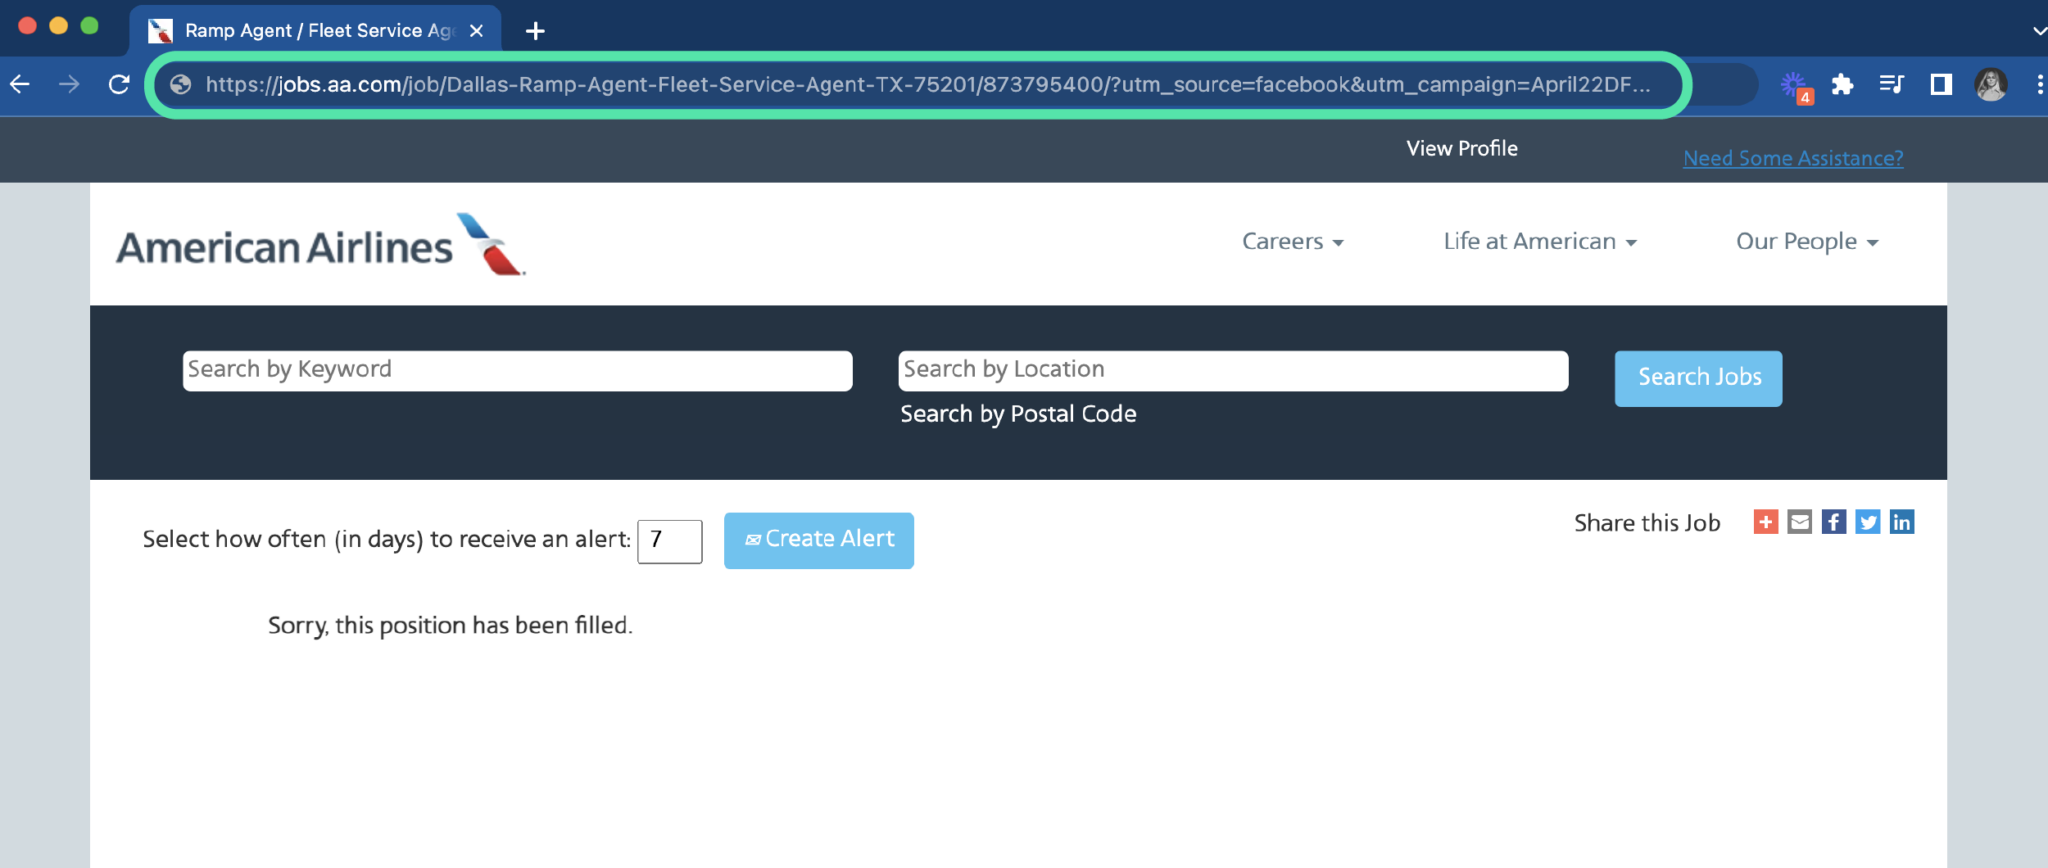Share the job via LinkedIn
2048x868 pixels.
click(1902, 521)
